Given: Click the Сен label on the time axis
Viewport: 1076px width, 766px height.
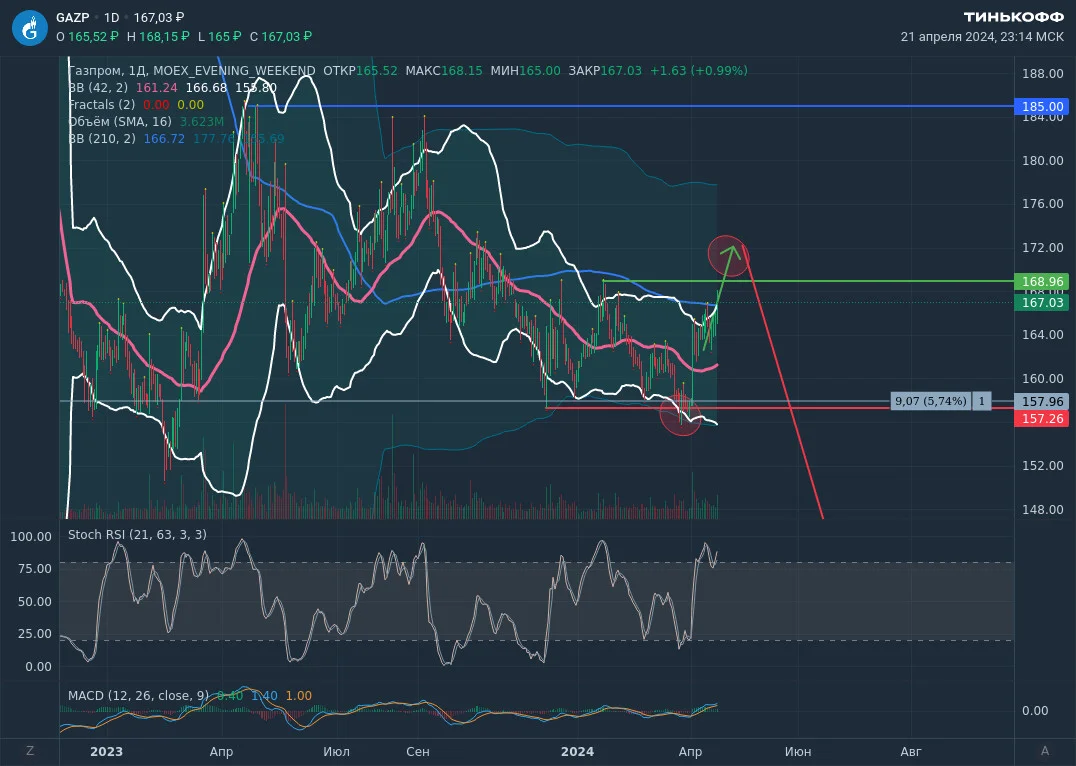Looking at the screenshot, I should (x=418, y=752).
